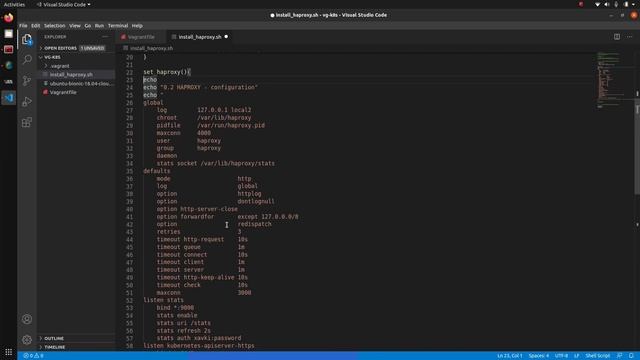Image resolution: width=640 pixels, height=360 pixels.
Task: Open the Manage gear icon
Action: pyautogui.click(x=27, y=340)
